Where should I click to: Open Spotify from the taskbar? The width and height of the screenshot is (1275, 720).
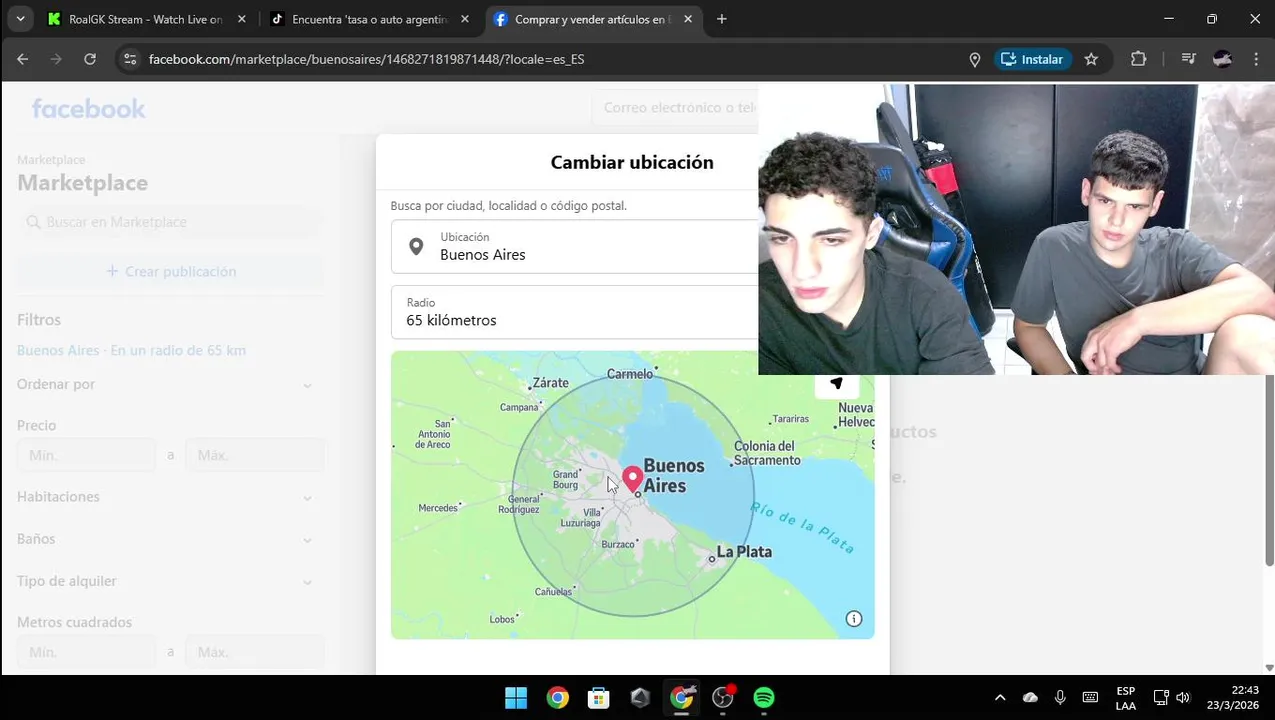coord(764,698)
